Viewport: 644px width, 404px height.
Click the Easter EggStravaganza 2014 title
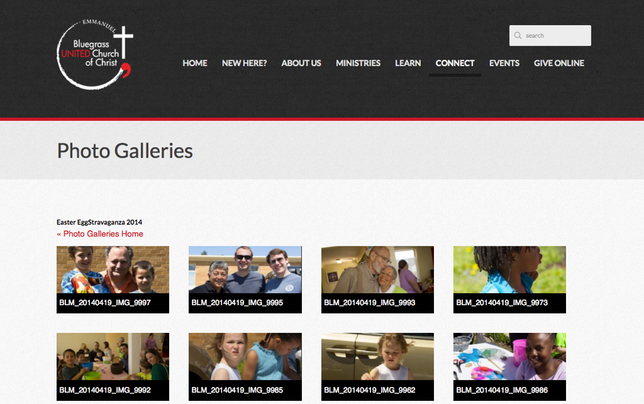coord(99,222)
